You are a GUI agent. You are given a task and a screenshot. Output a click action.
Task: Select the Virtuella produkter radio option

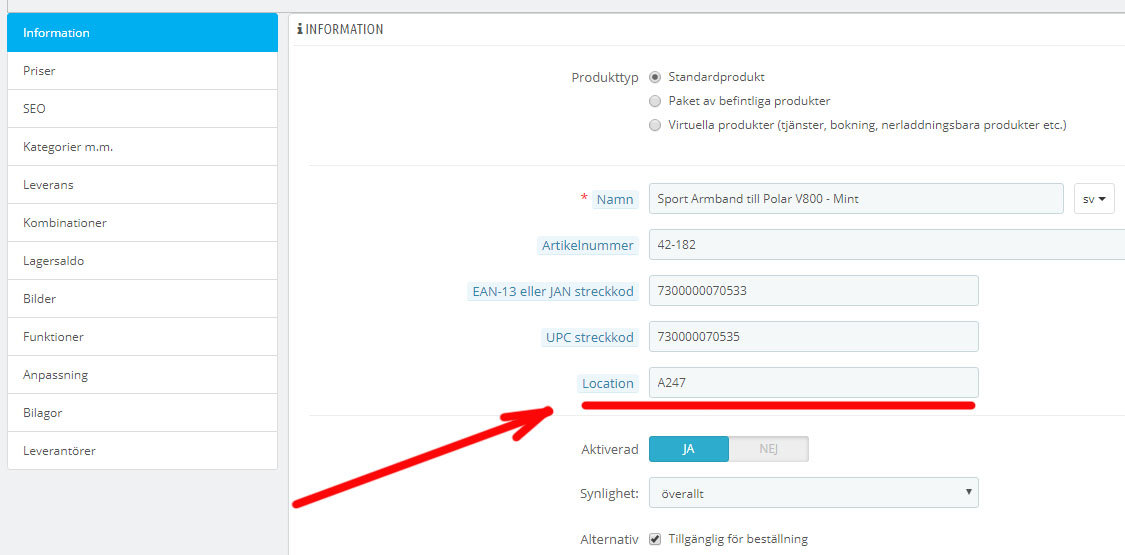655,125
